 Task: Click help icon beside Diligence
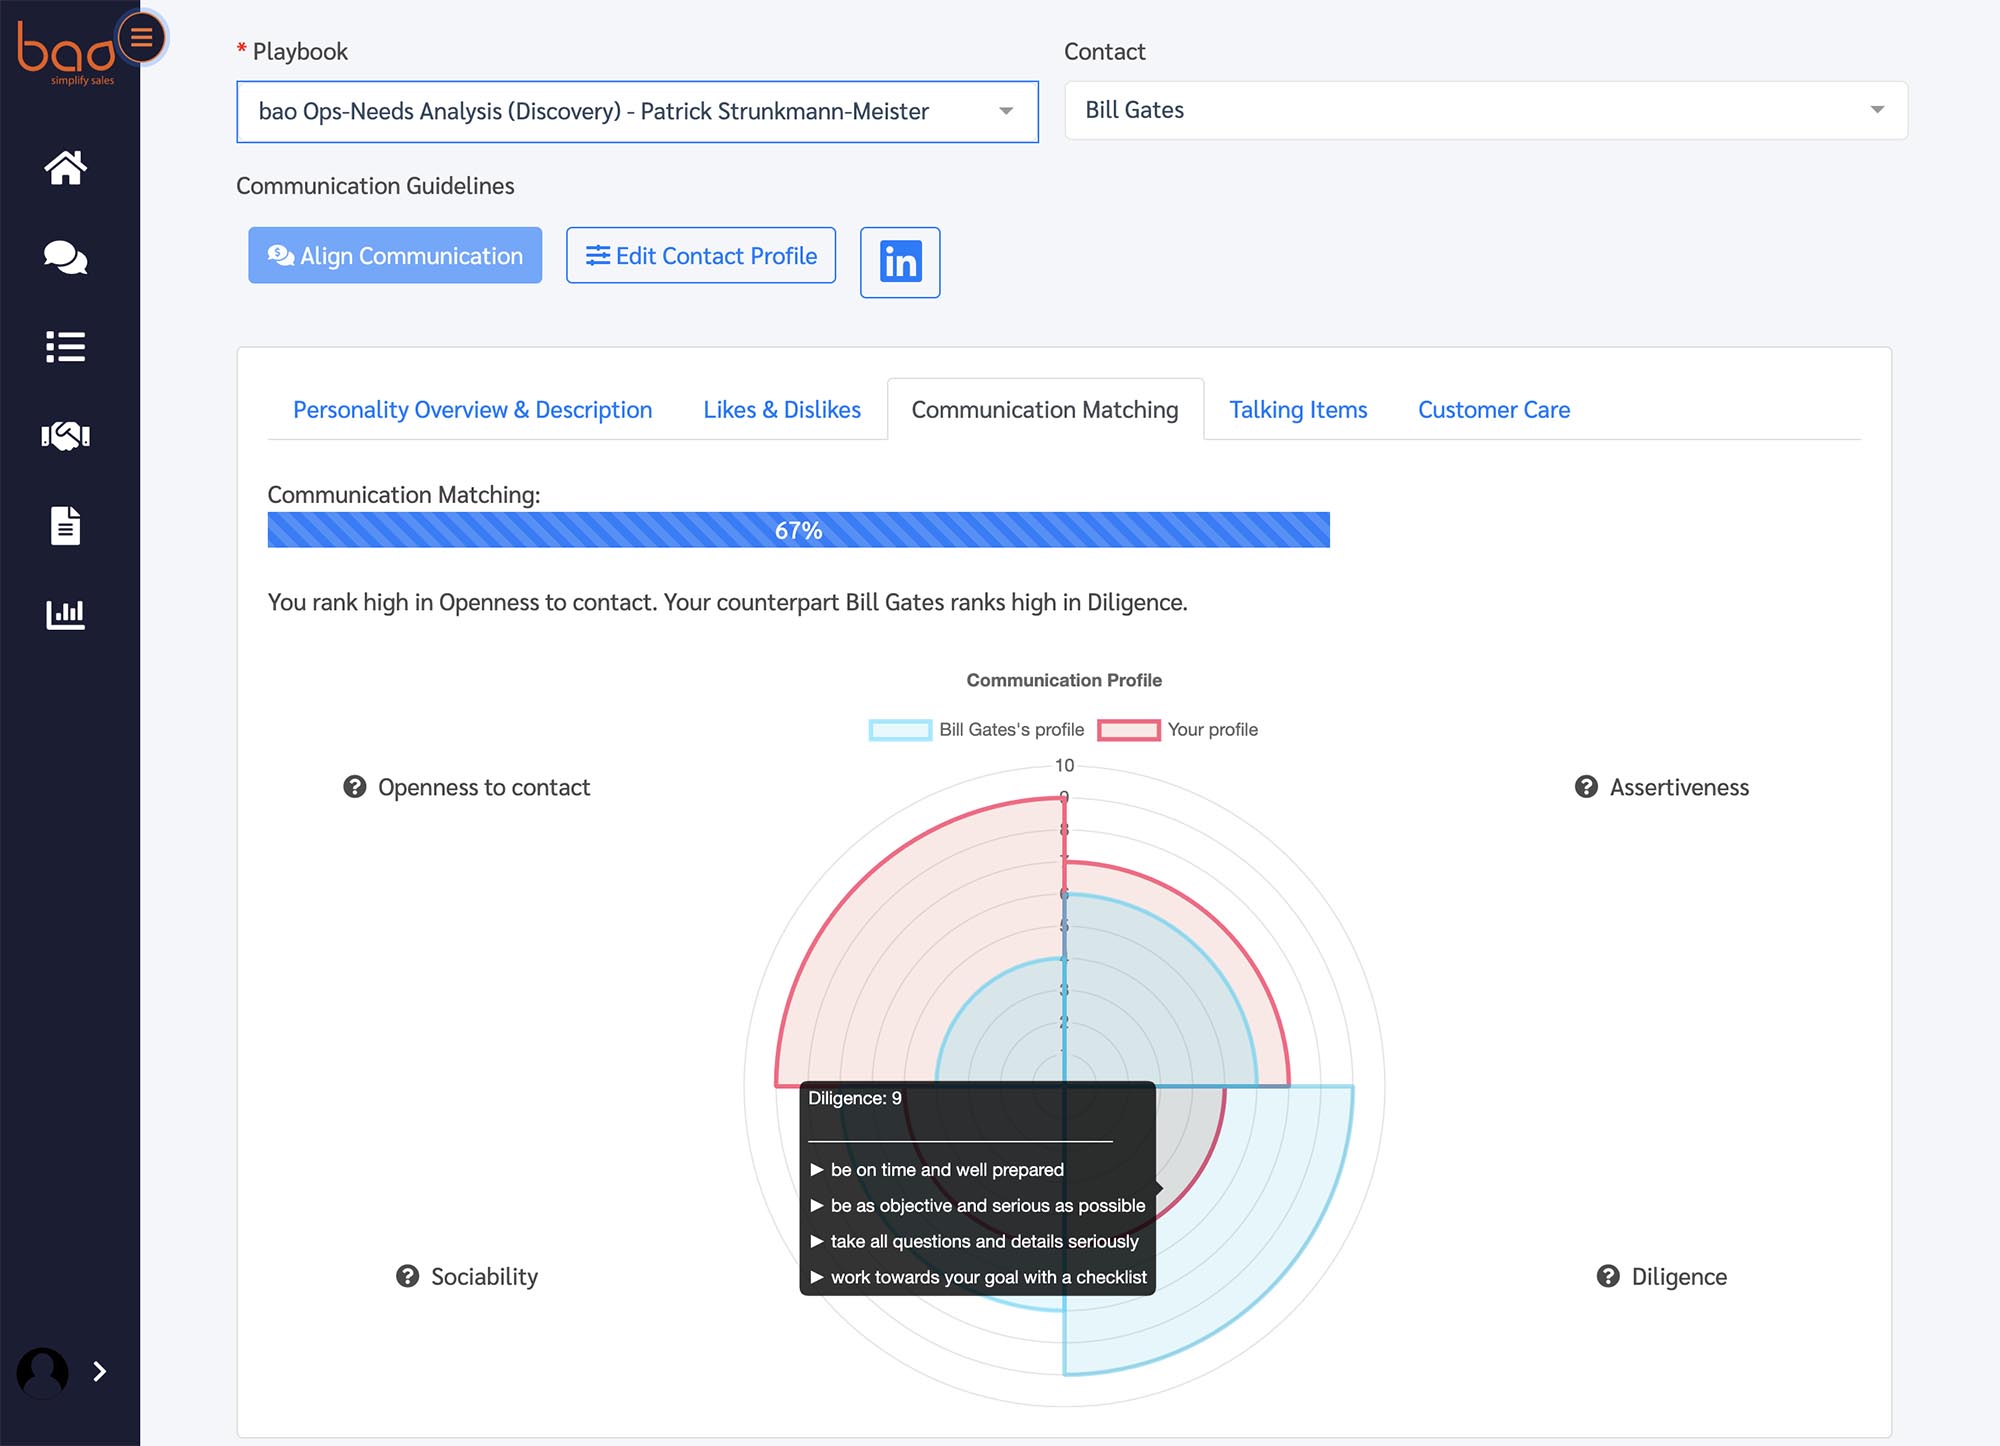[x=1608, y=1276]
